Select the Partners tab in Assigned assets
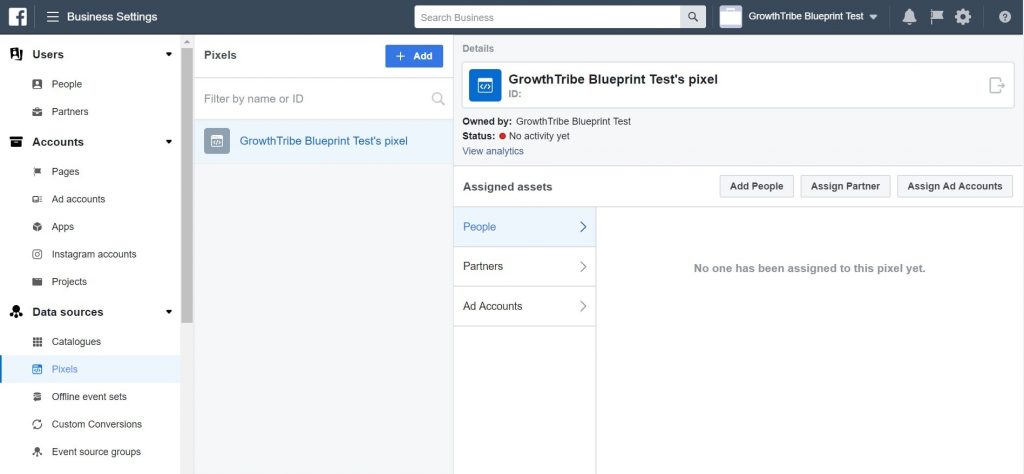Viewport: 1024px width, 474px height. [x=524, y=266]
